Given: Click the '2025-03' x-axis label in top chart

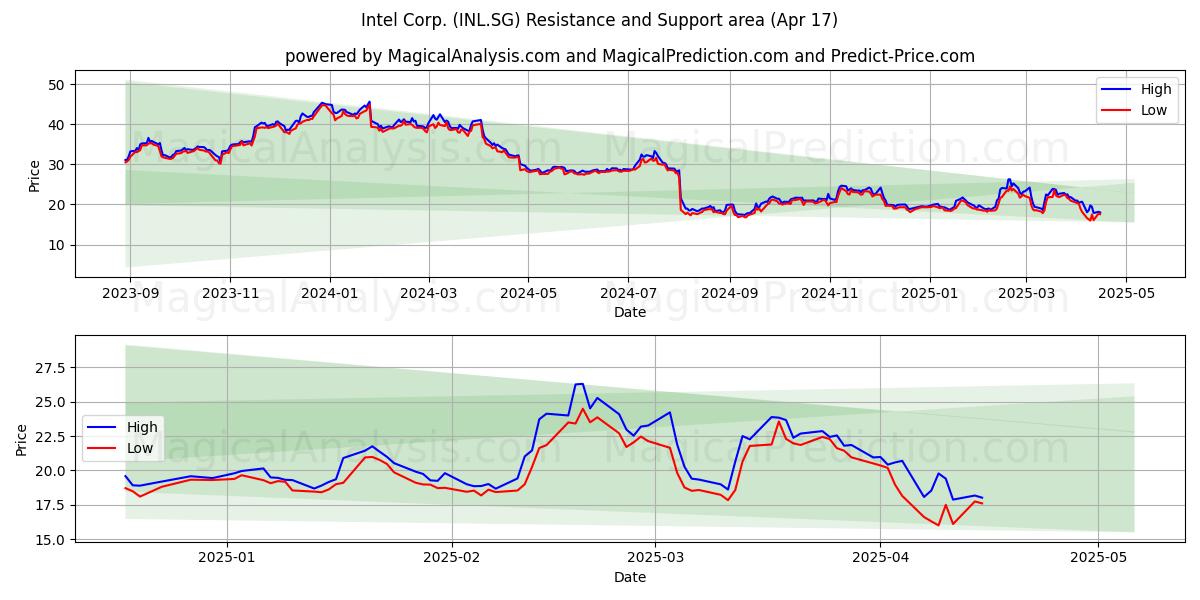Looking at the screenshot, I should [x=1026, y=296].
